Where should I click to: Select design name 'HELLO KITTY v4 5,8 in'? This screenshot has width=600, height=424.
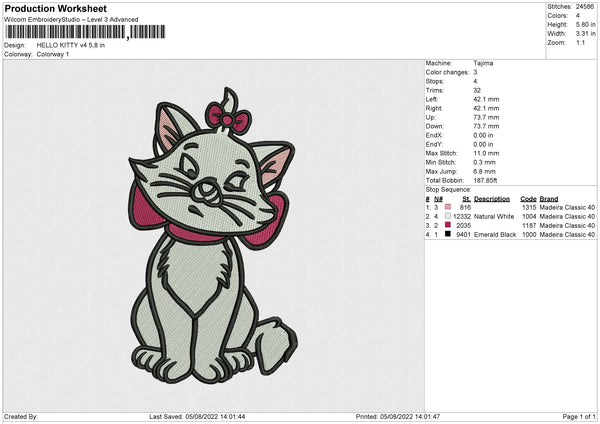[71, 45]
